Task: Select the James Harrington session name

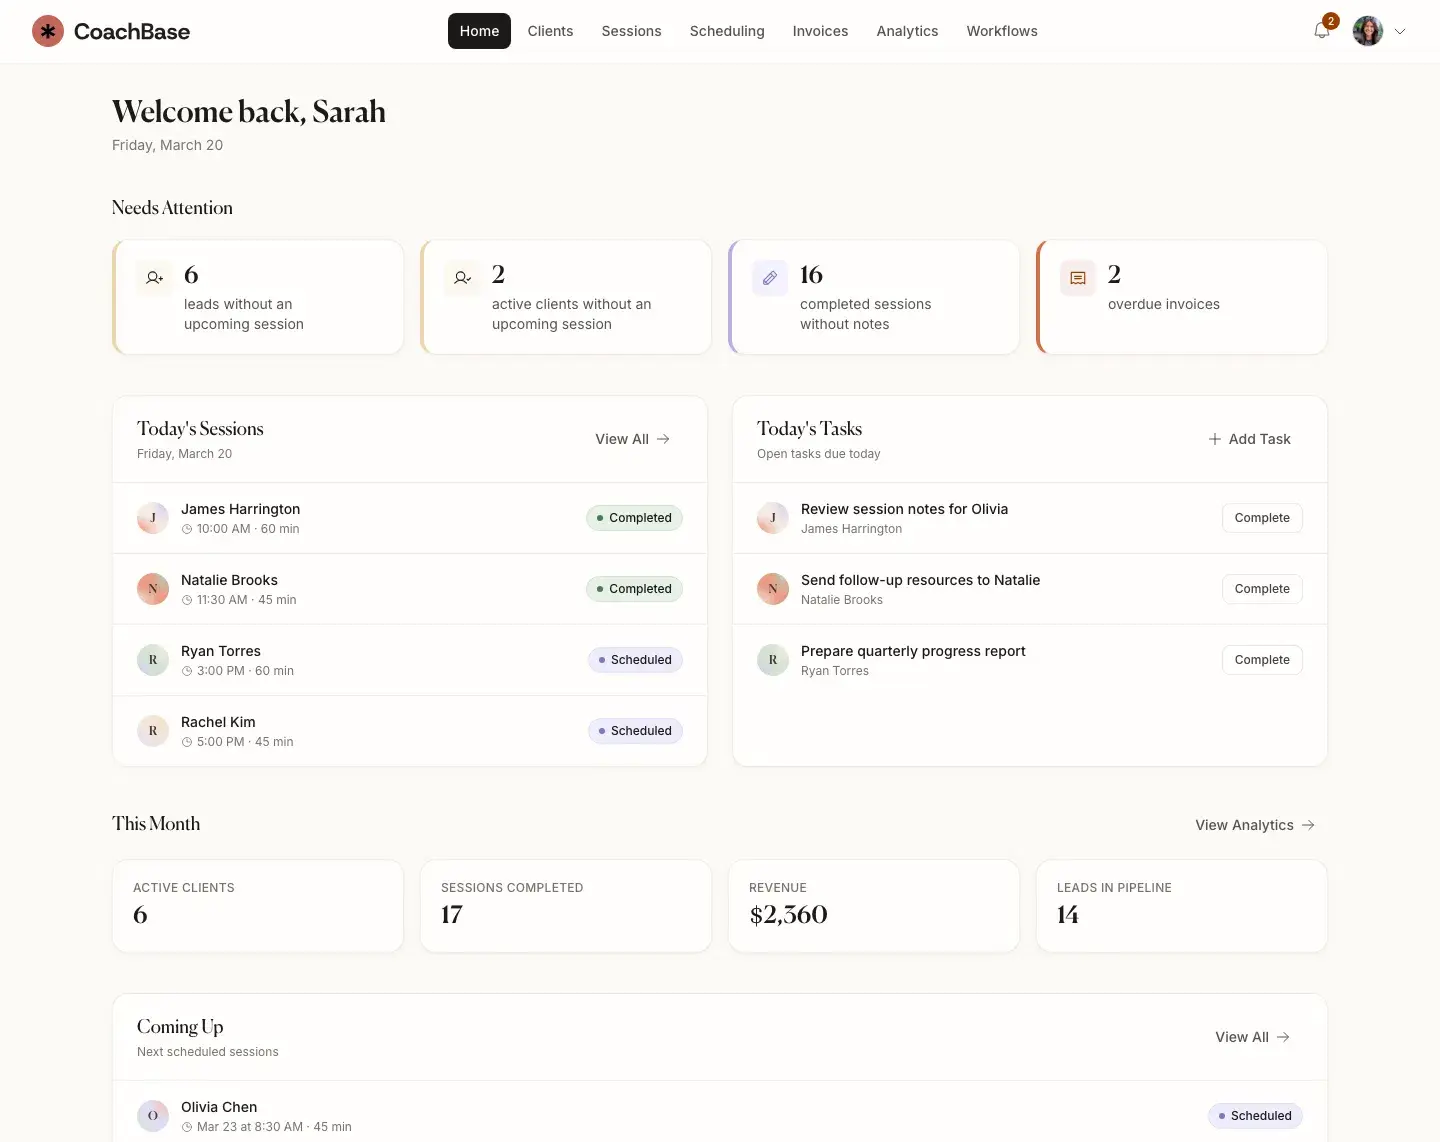Action: pyautogui.click(x=240, y=509)
